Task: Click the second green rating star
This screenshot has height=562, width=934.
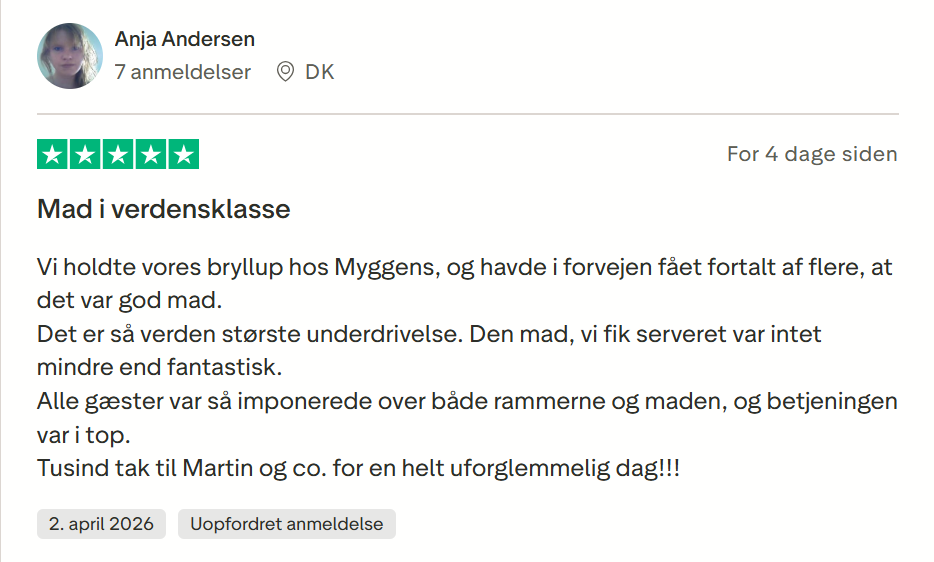Action: point(86,154)
